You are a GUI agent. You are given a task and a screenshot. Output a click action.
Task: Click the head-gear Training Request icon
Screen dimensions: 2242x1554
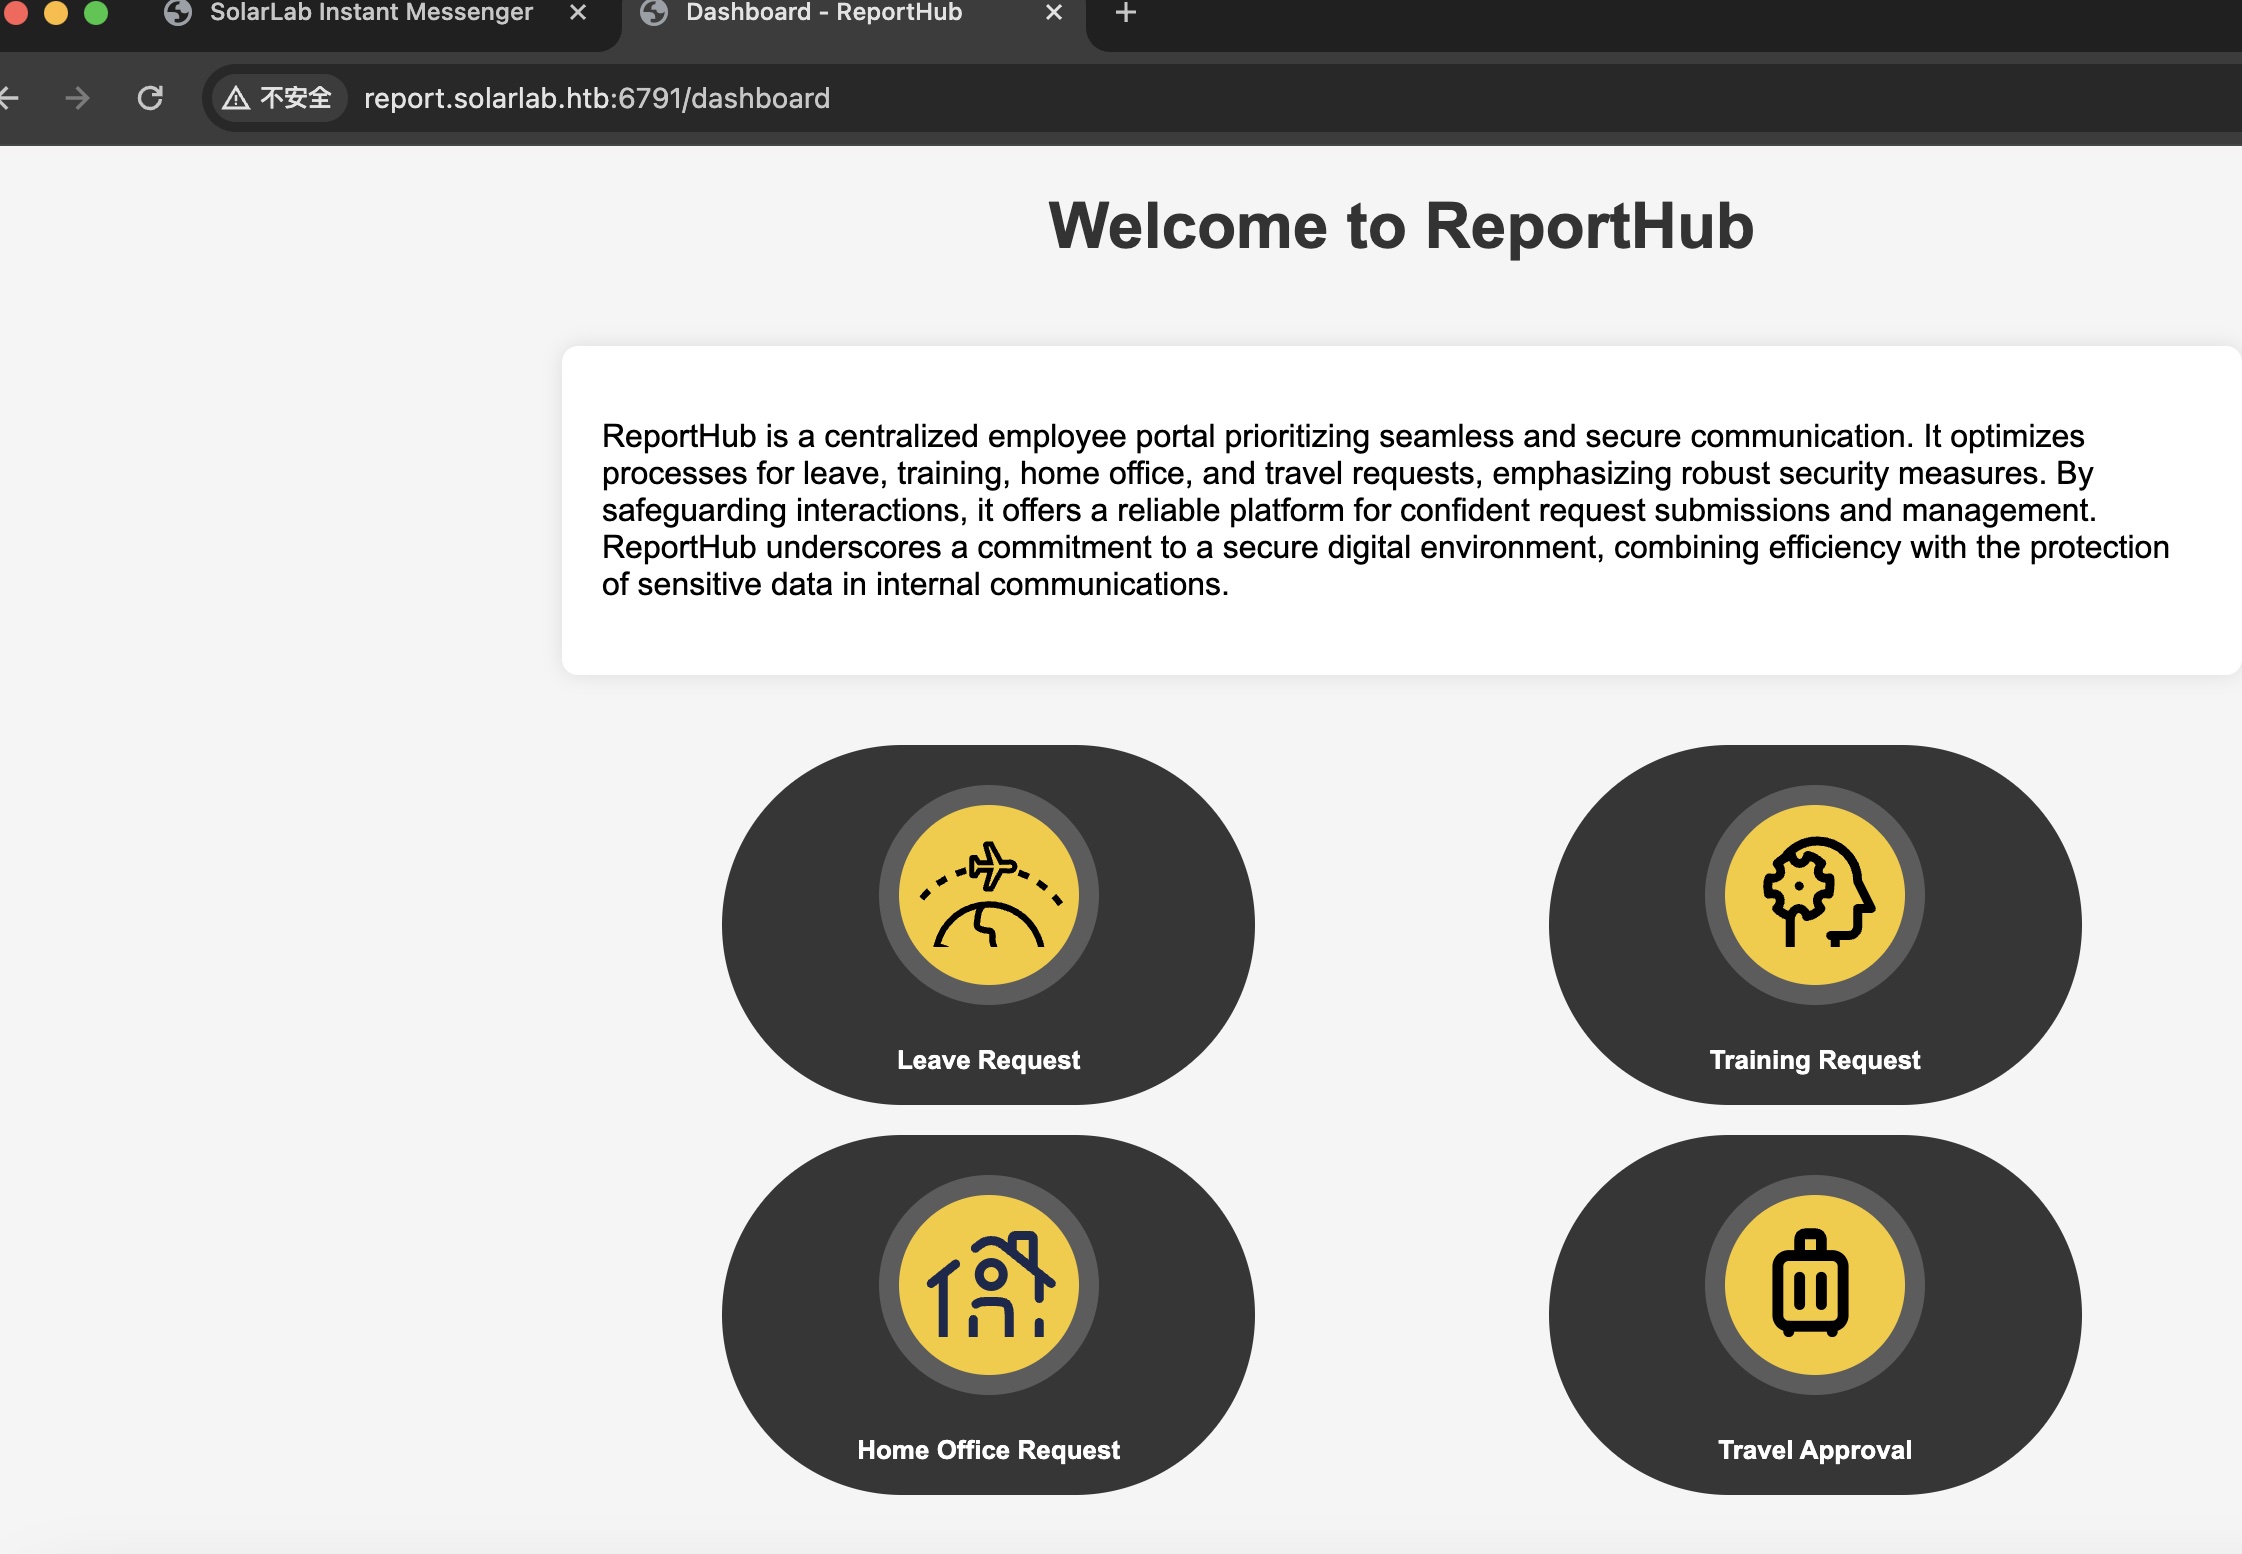(x=1814, y=895)
